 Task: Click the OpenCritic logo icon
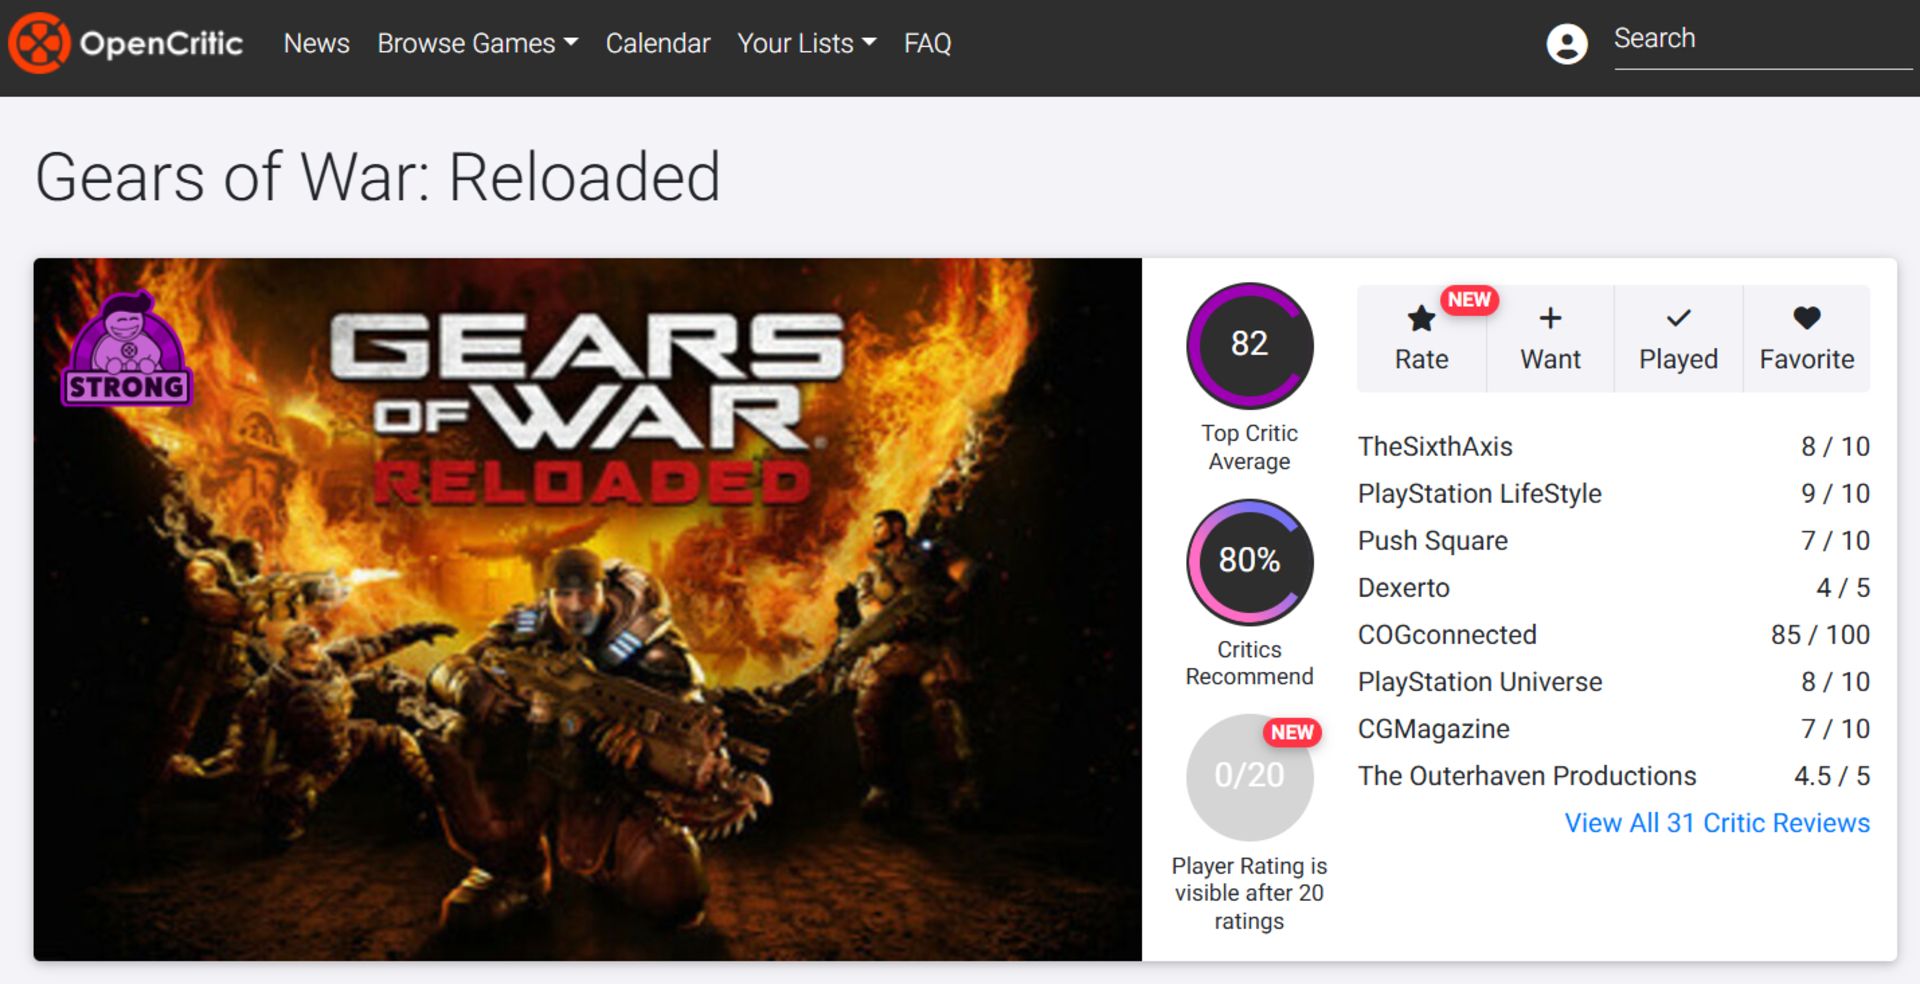(x=39, y=43)
